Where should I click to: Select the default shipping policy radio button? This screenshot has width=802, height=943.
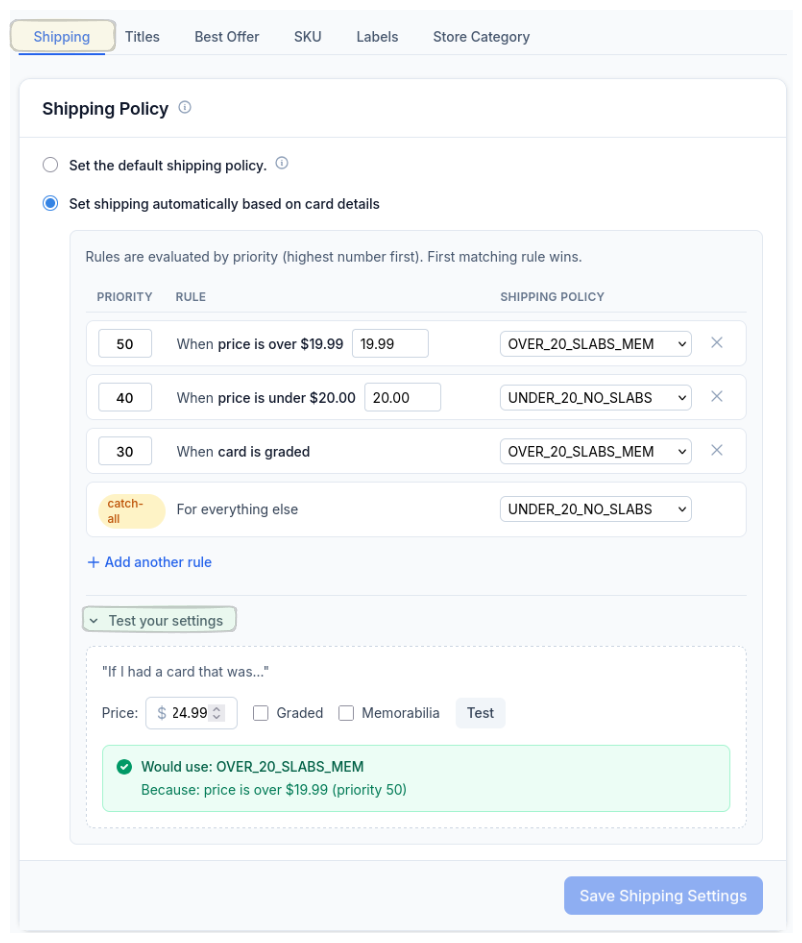tap(50, 164)
